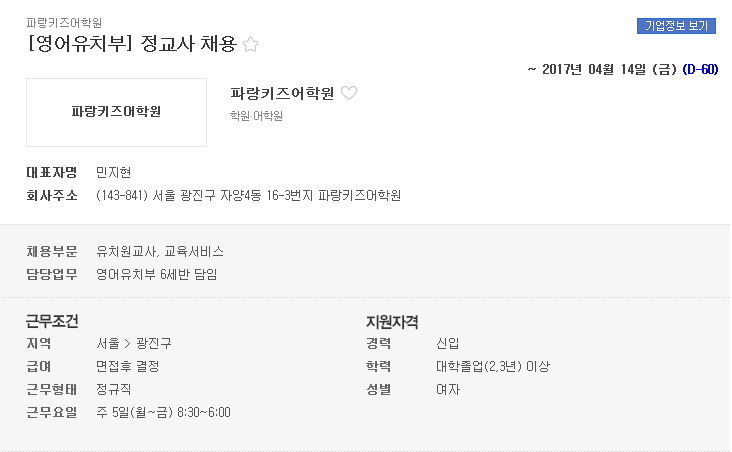Select the 면접후 결정 salary value
The image size is (732, 452).
127,366
